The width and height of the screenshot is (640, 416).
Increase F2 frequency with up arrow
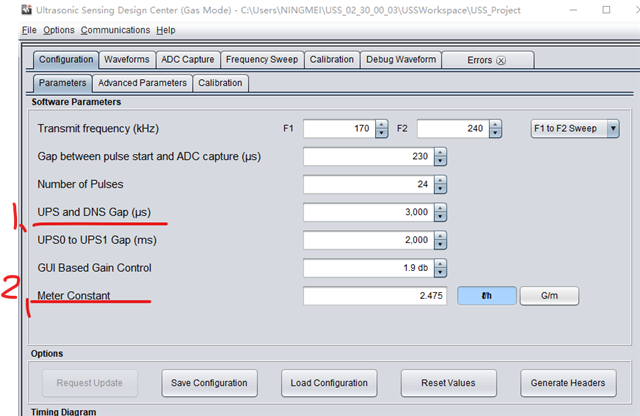pos(495,125)
